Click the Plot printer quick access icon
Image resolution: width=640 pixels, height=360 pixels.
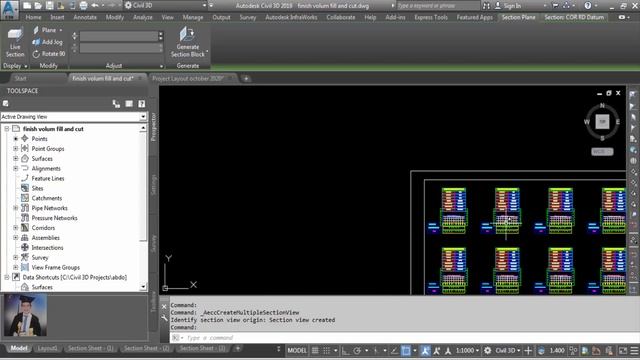coord(83,6)
